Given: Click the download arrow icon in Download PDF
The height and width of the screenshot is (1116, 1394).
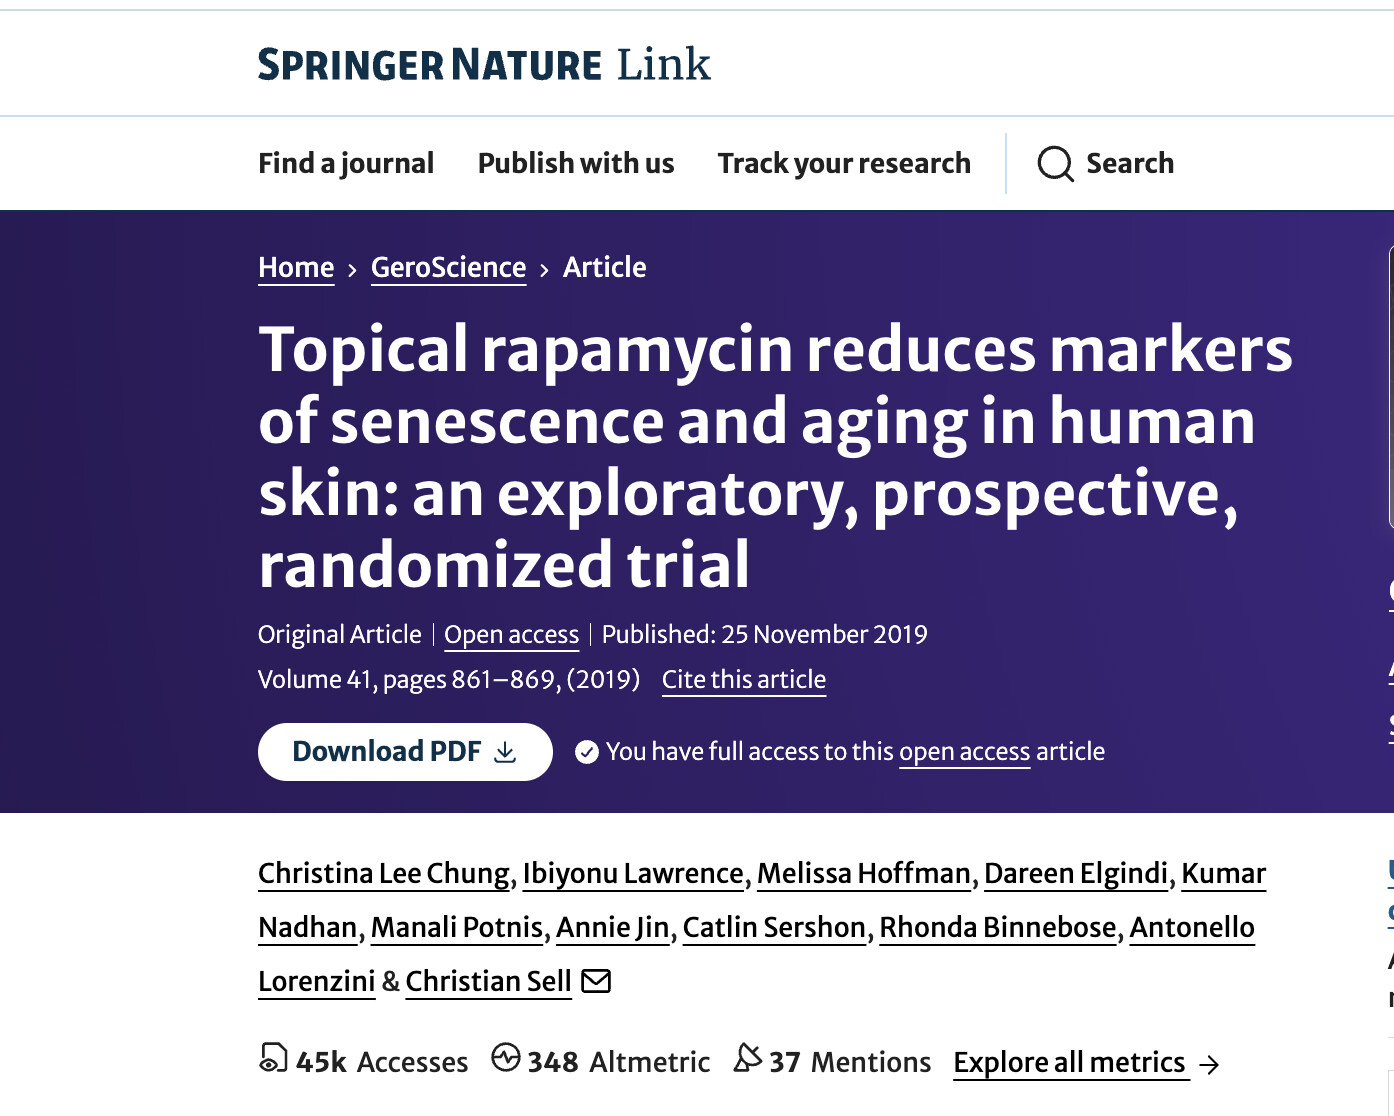Looking at the screenshot, I should click(506, 752).
